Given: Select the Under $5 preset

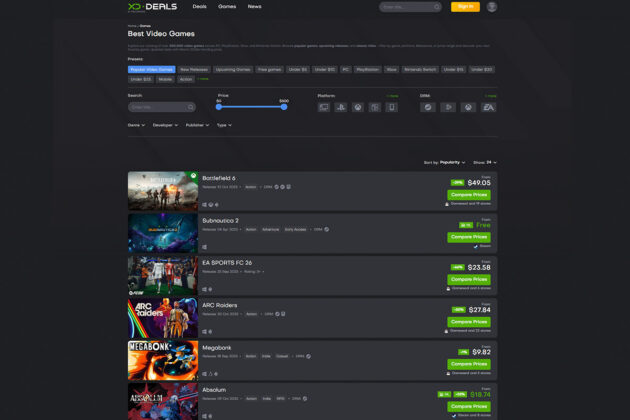Looking at the screenshot, I should point(298,70).
